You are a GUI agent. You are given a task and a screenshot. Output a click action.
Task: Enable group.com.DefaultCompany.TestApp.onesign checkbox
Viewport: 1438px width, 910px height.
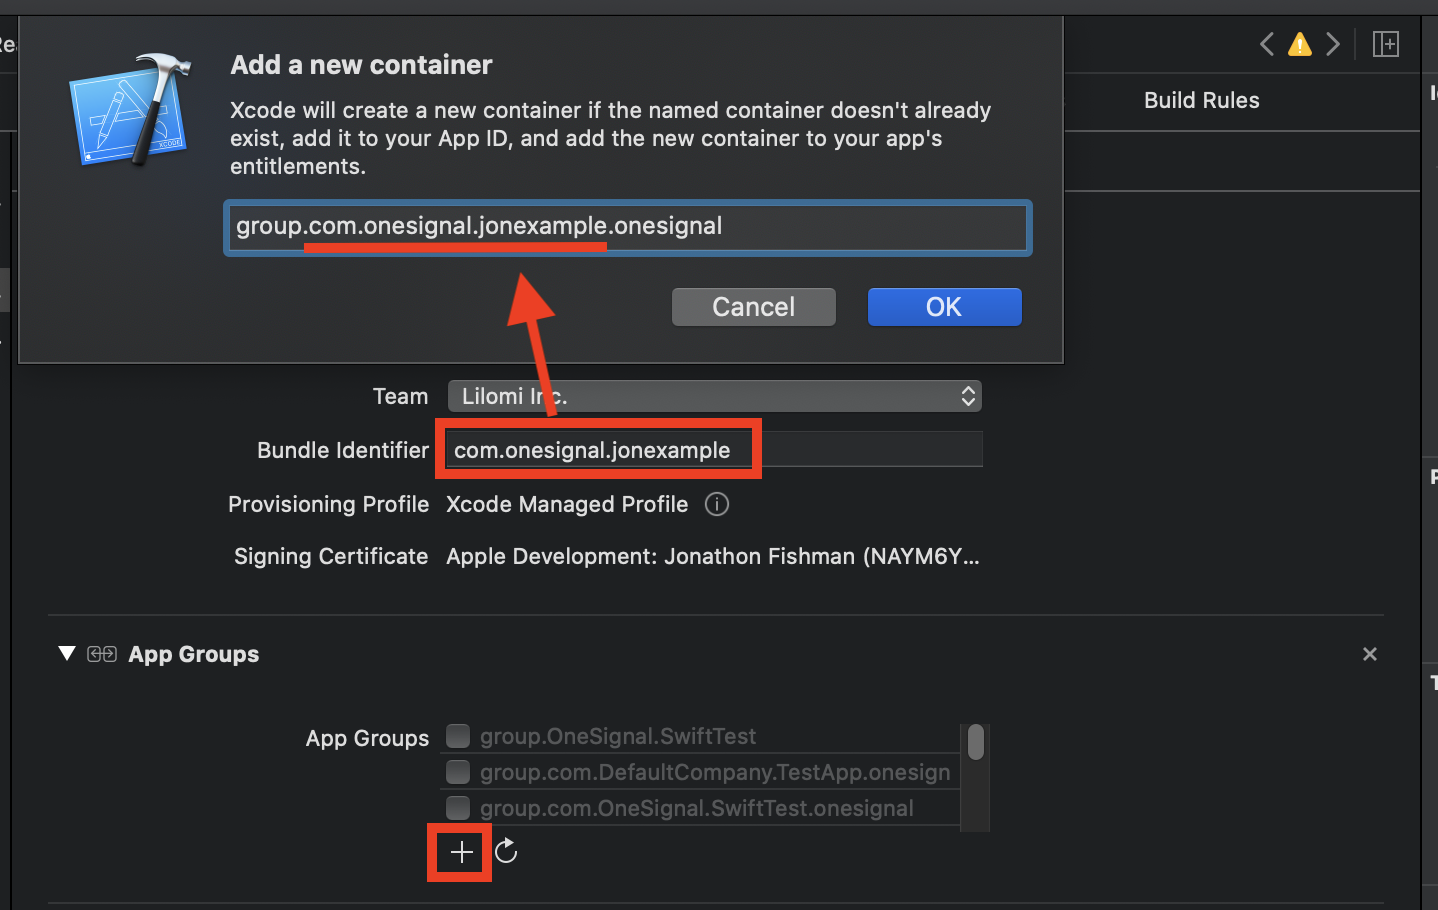(x=458, y=772)
